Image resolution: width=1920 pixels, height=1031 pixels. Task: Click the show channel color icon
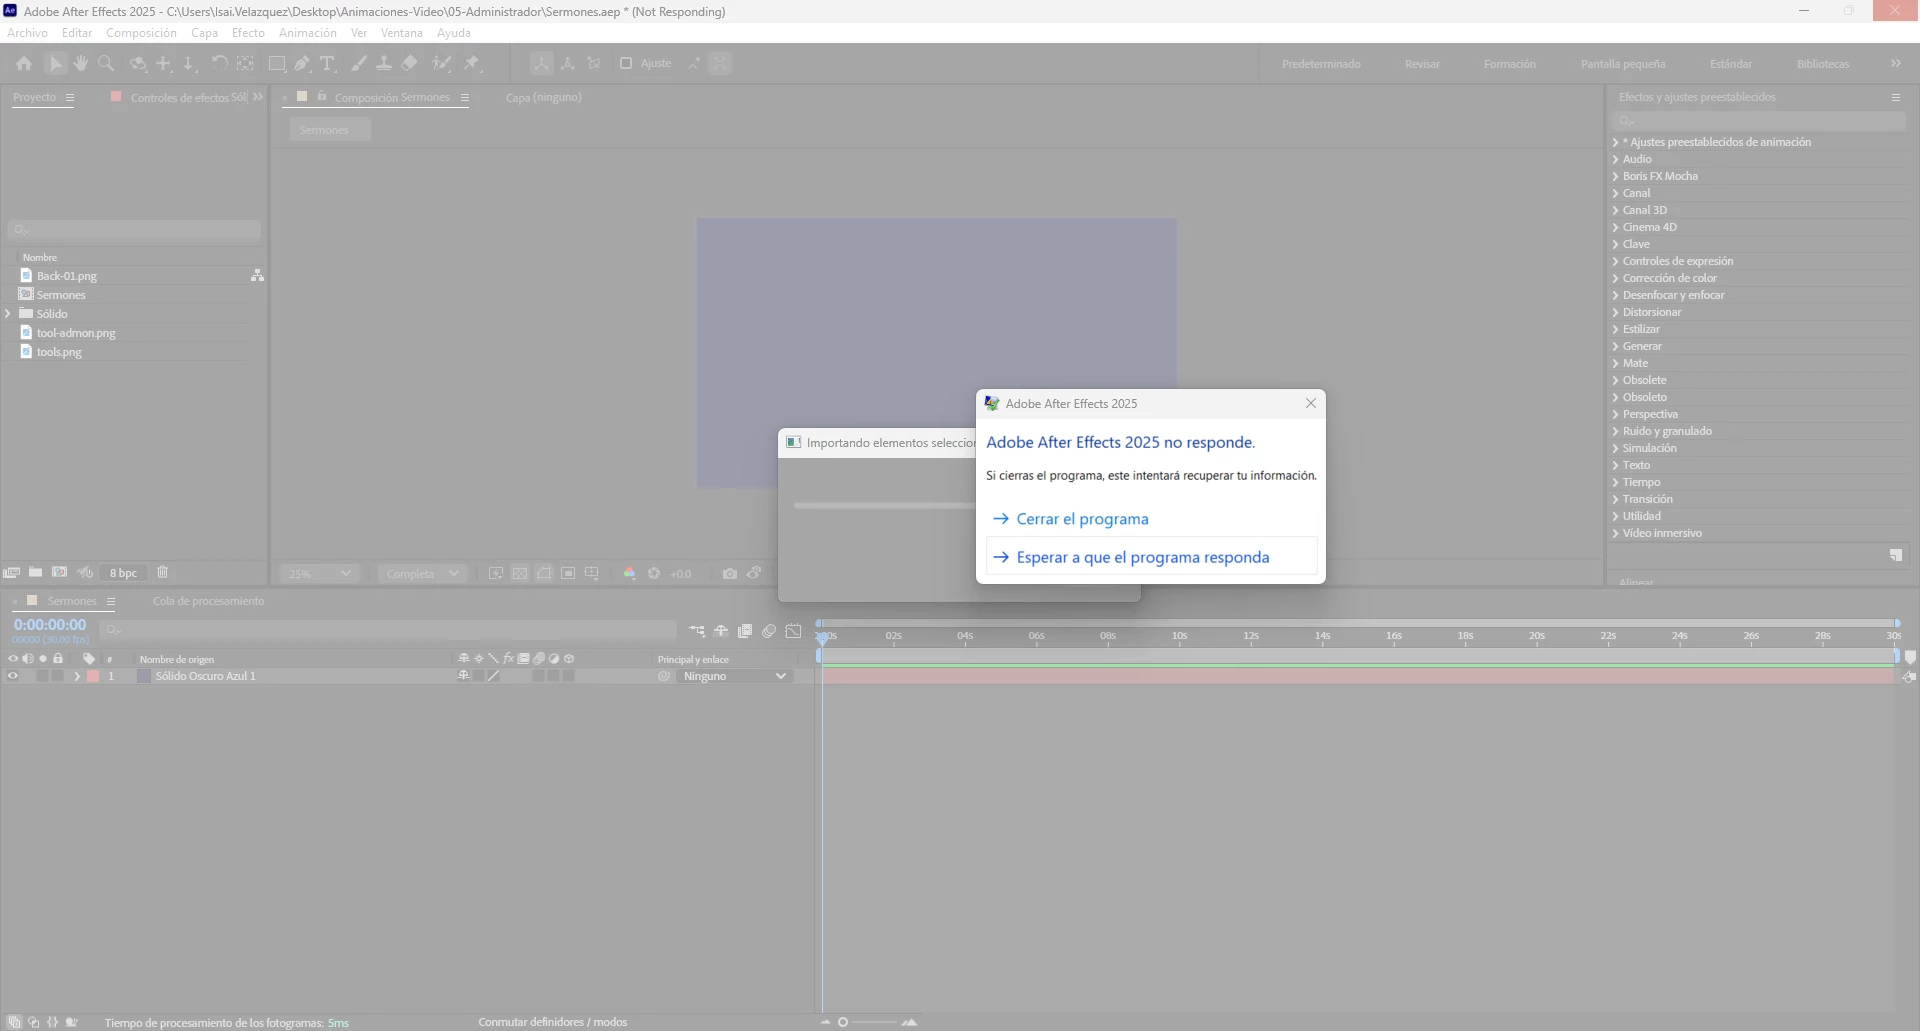coord(630,574)
